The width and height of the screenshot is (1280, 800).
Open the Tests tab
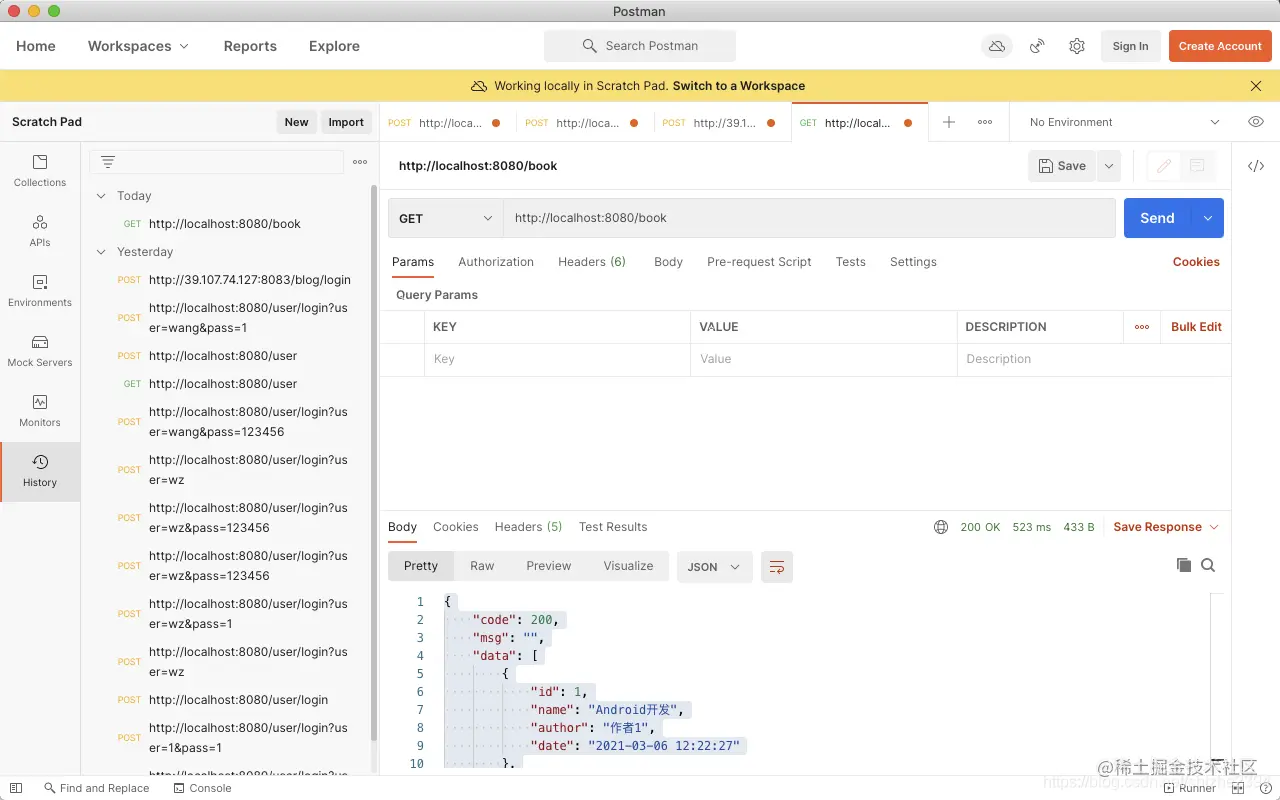(x=851, y=262)
